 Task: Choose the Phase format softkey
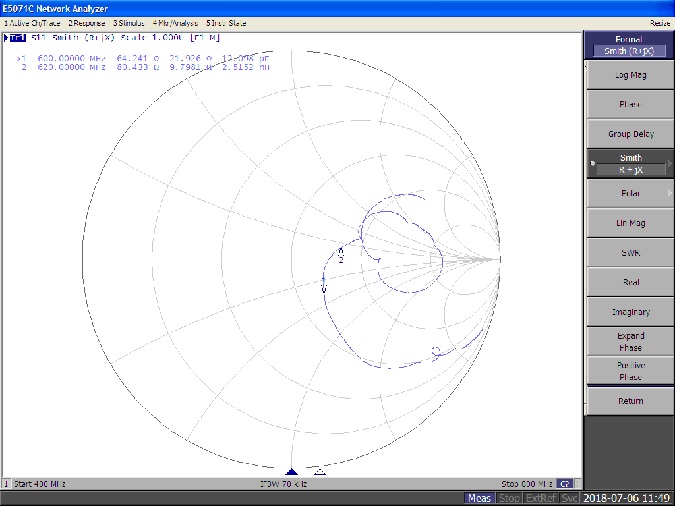coord(630,105)
